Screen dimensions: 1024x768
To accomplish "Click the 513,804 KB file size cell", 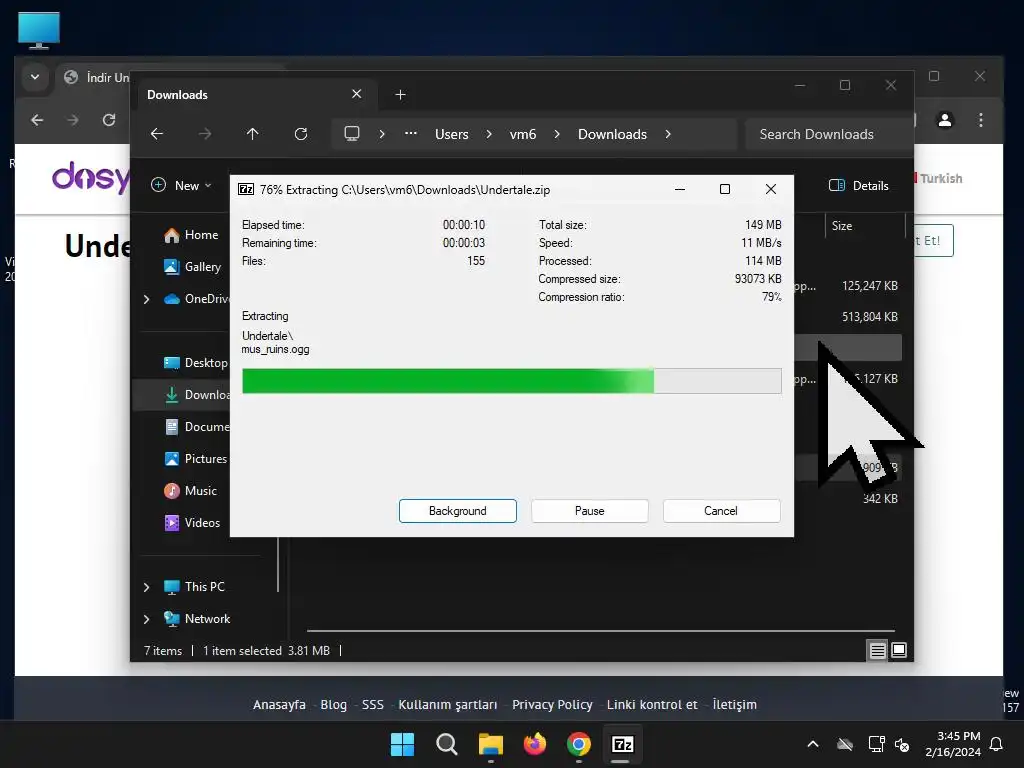I will coord(870,317).
